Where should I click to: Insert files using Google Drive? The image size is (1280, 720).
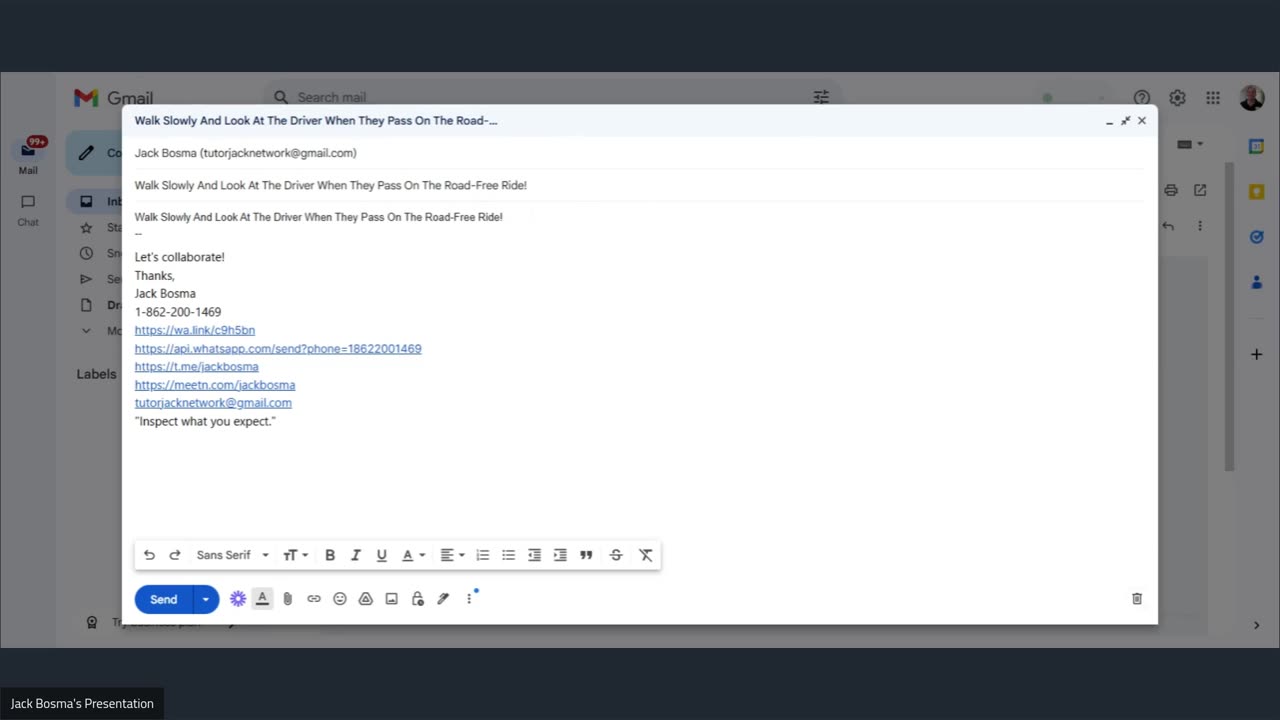pyautogui.click(x=366, y=598)
